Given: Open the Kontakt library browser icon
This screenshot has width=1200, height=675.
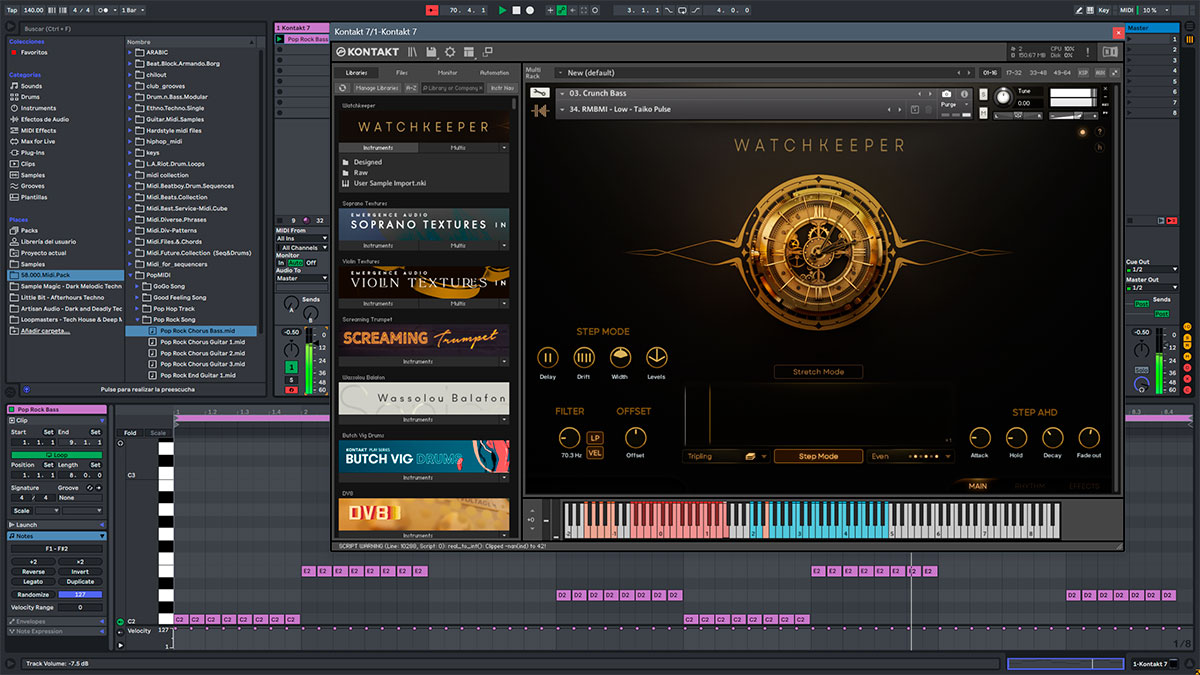Looking at the screenshot, I should coord(412,51).
